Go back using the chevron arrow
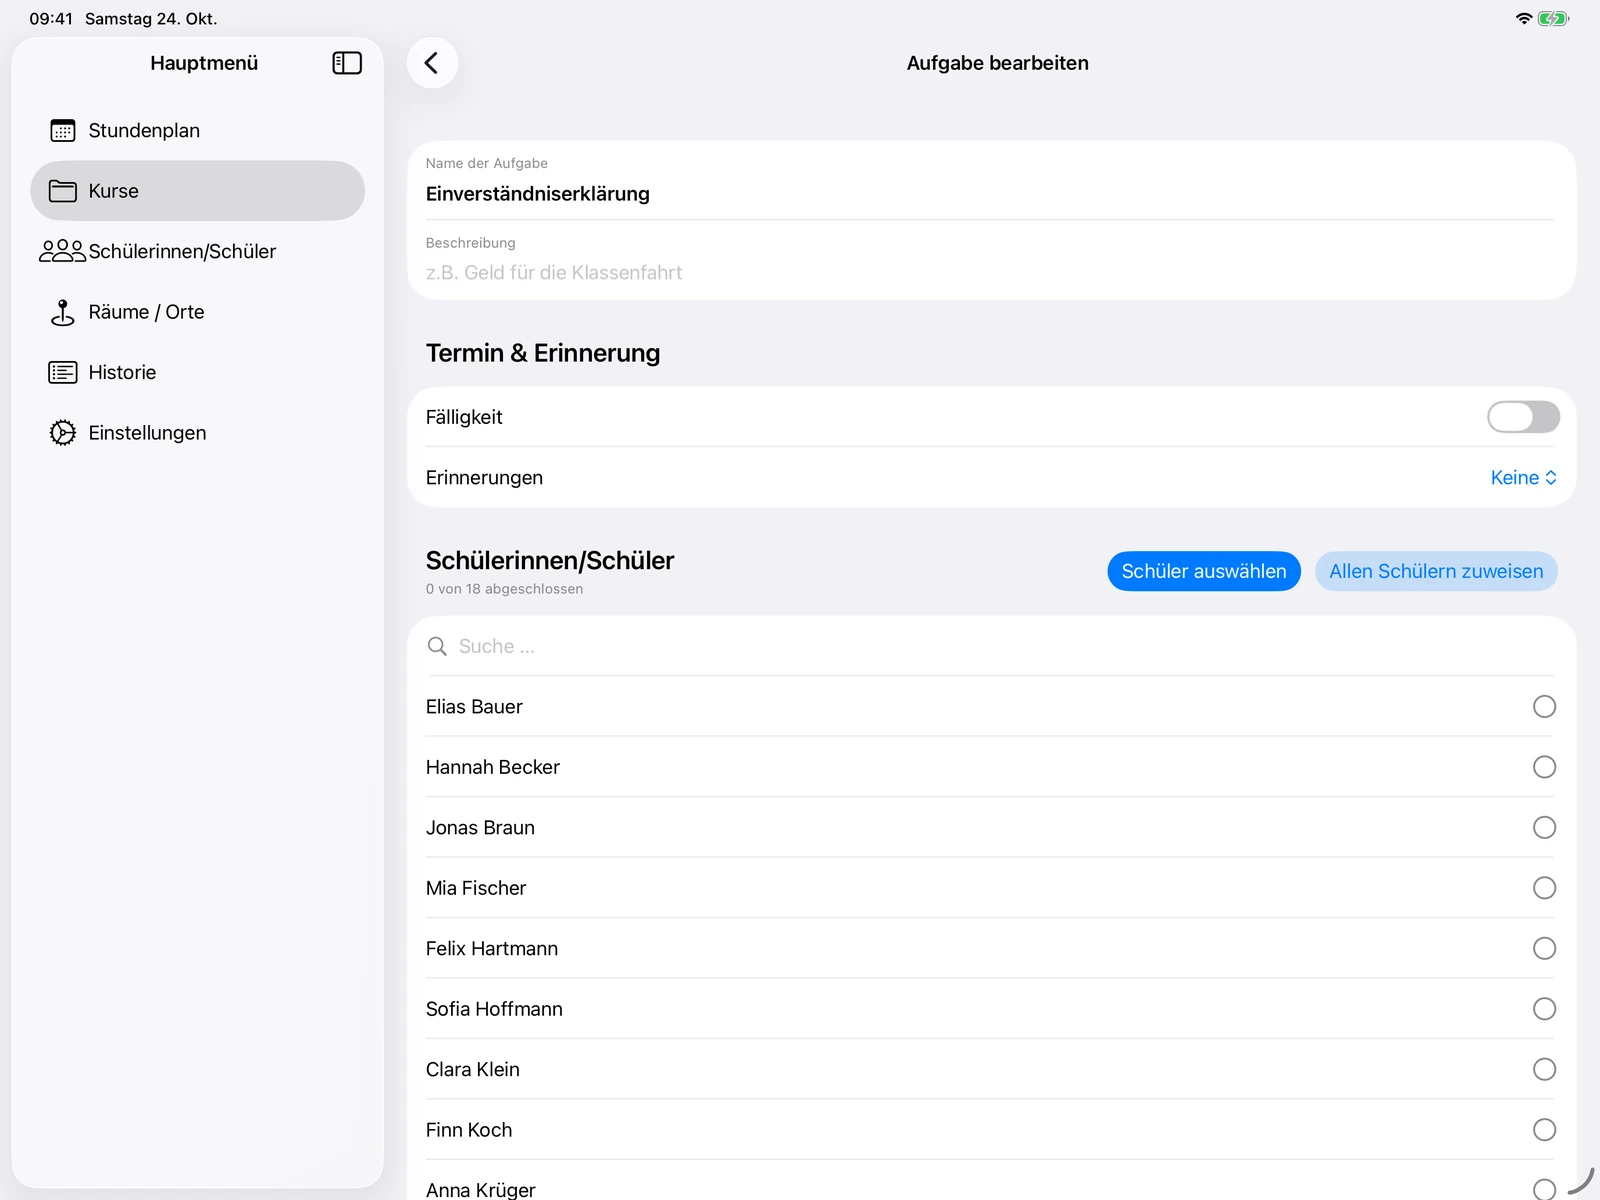The height and width of the screenshot is (1200, 1600). coord(432,63)
